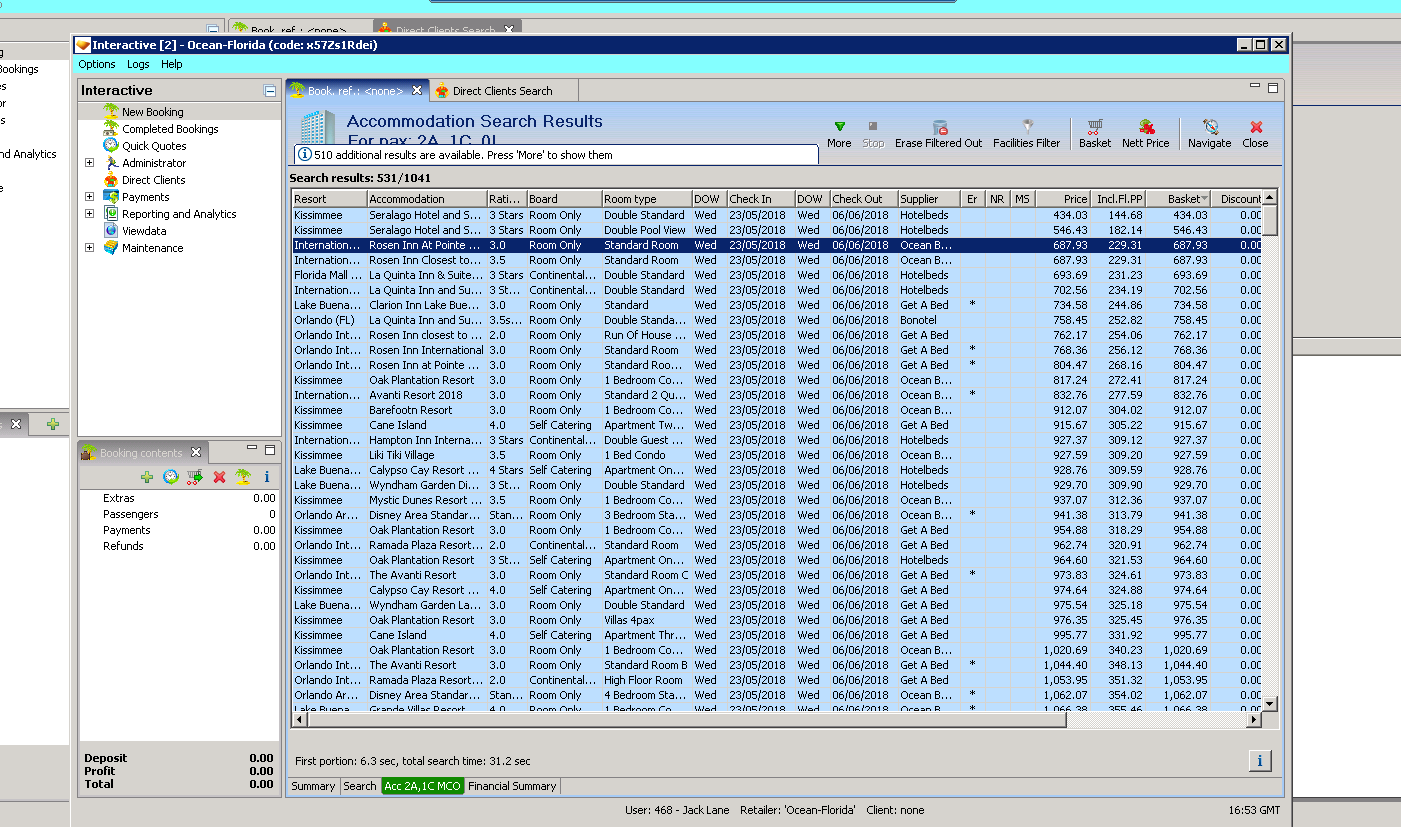Click red X delete in Booking contents
1401x827 pixels.
[219, 477]
